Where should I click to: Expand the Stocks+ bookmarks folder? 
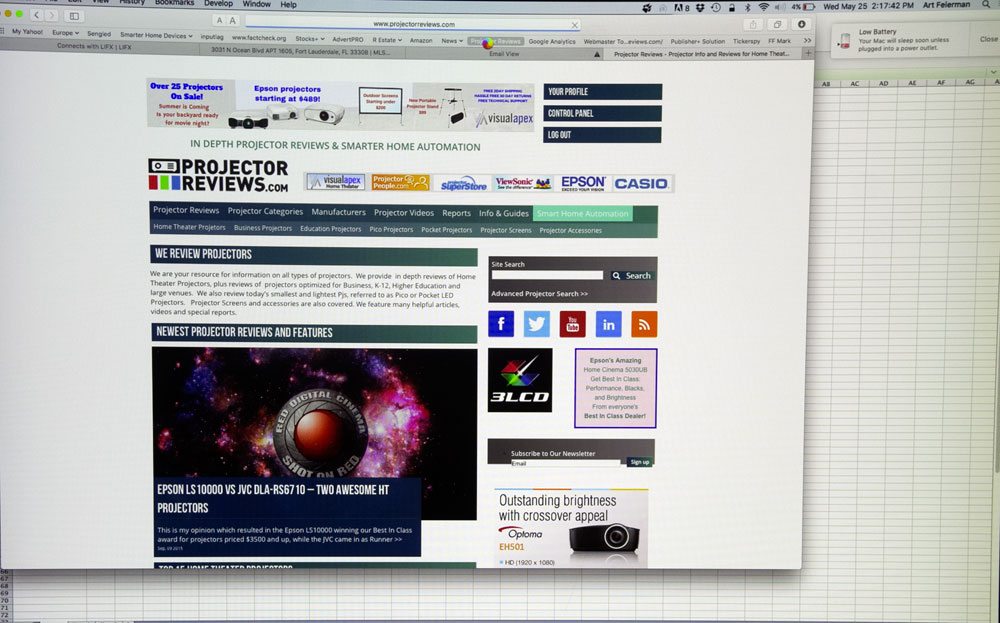point(310,39)
